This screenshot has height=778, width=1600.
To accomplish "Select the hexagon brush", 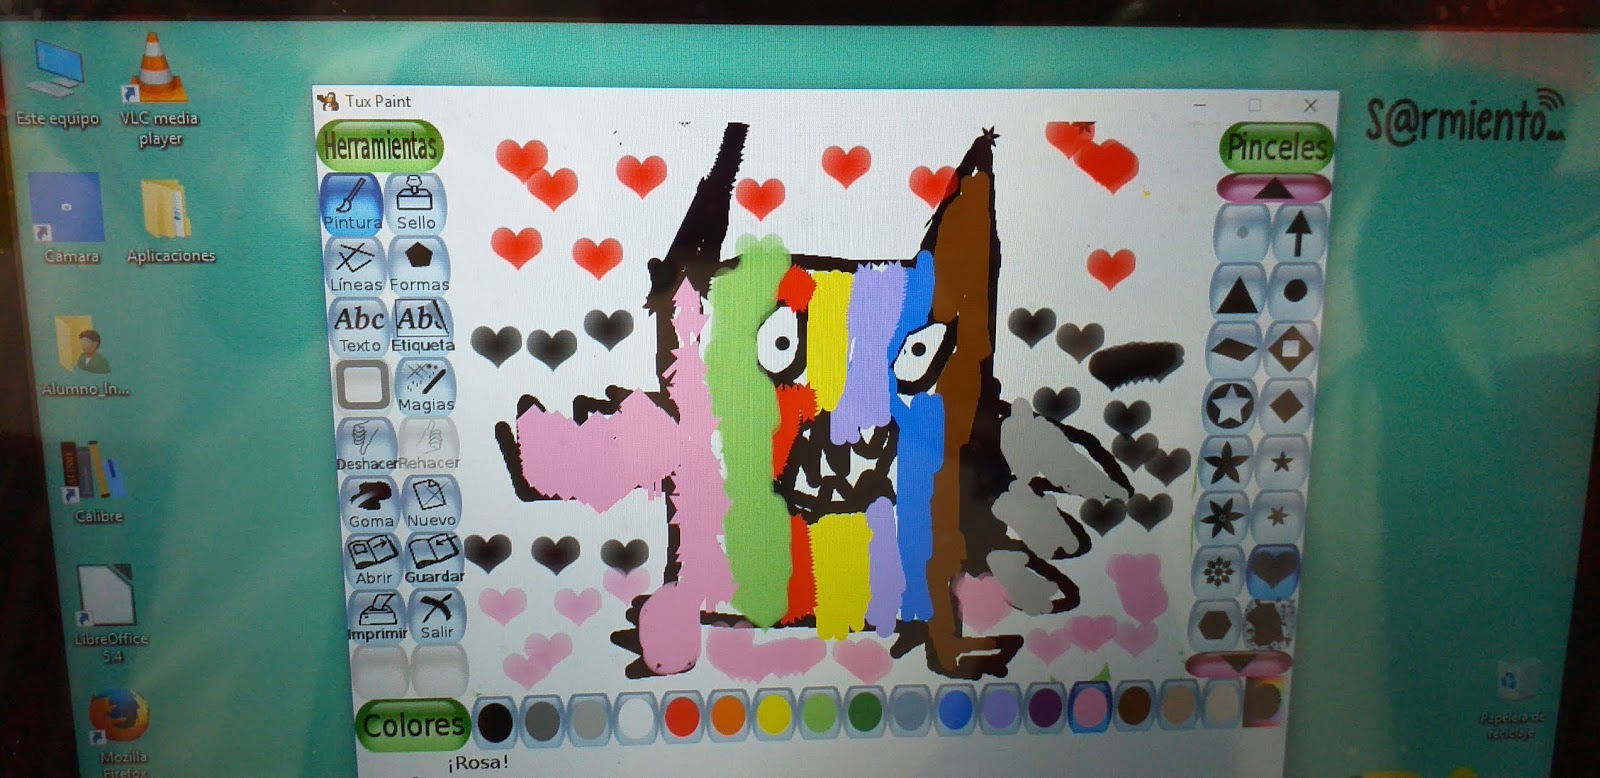I will coord(1214,625).
